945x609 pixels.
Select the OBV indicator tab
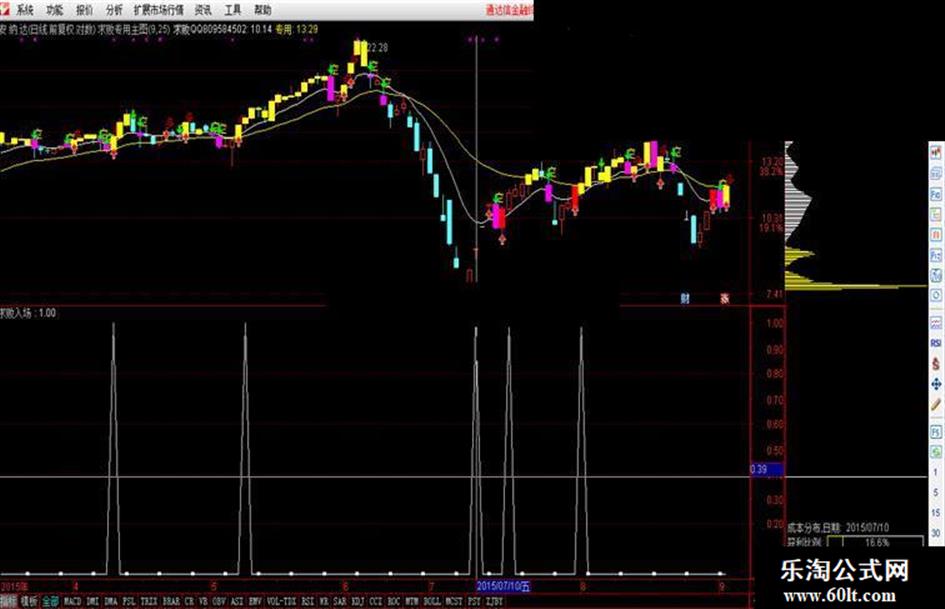tap(219, 601)
